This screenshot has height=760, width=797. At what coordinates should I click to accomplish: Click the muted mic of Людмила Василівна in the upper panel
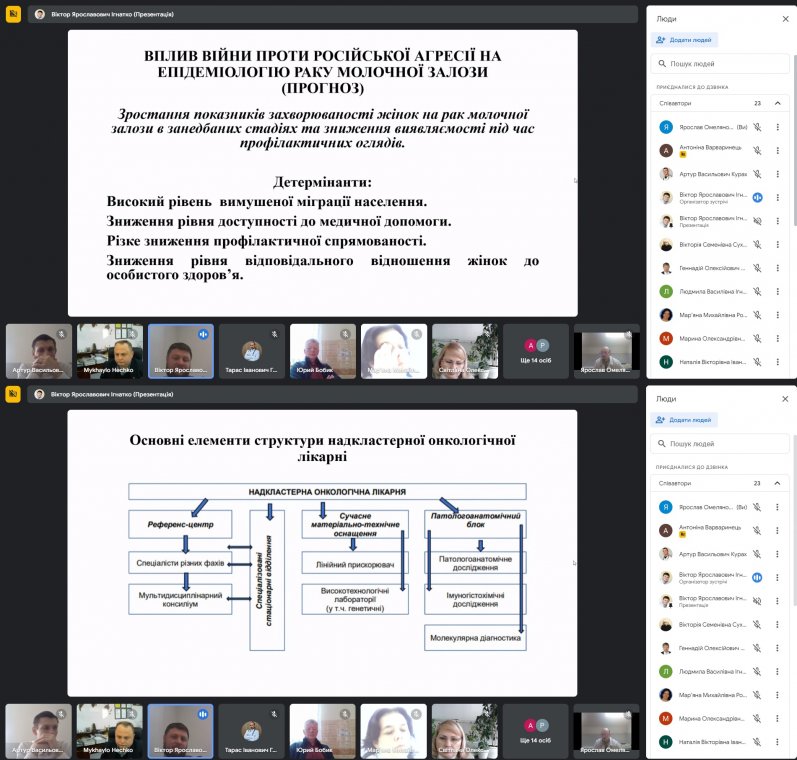(x=757, y=291)
